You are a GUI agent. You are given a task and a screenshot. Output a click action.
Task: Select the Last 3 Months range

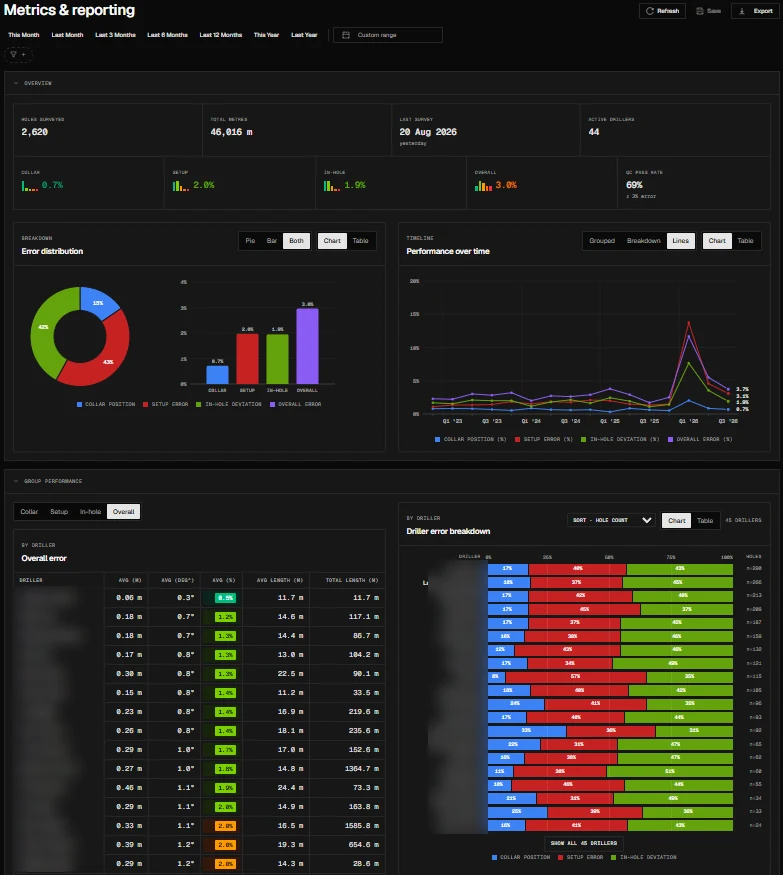116,35
